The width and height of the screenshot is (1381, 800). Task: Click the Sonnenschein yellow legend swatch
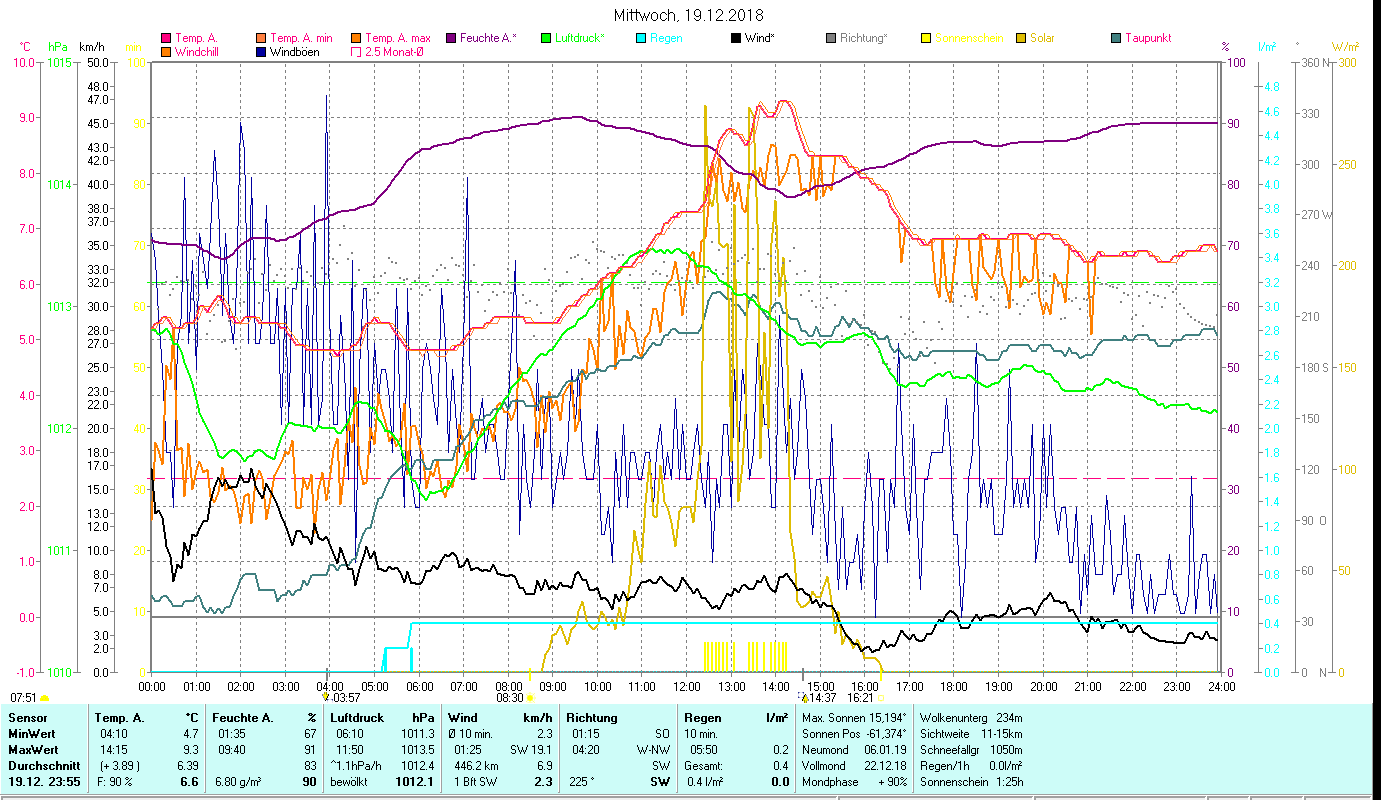[926, 39]
